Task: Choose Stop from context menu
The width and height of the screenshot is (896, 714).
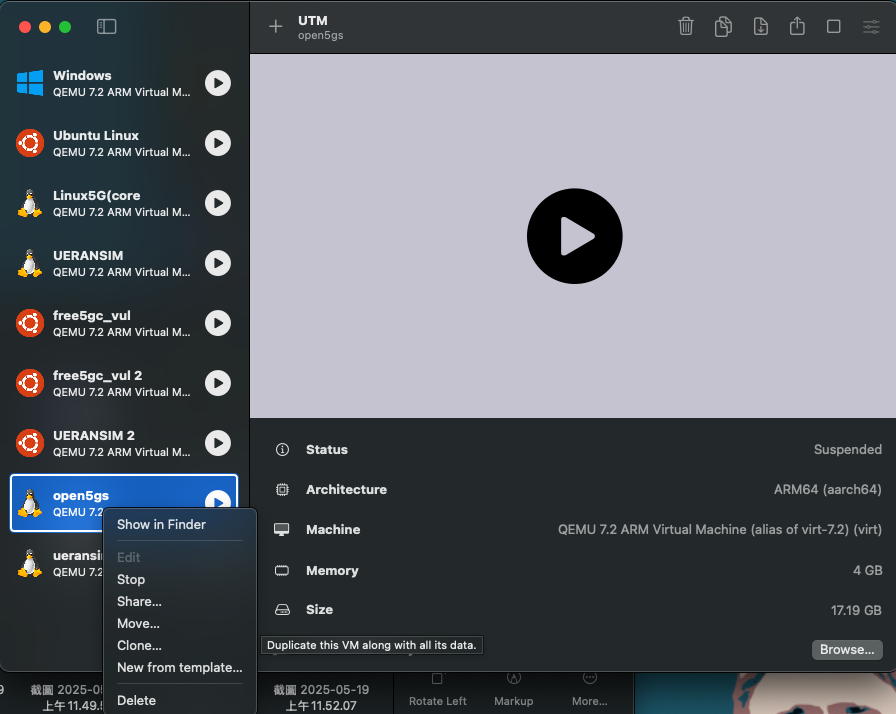Action: click(131, 579)
